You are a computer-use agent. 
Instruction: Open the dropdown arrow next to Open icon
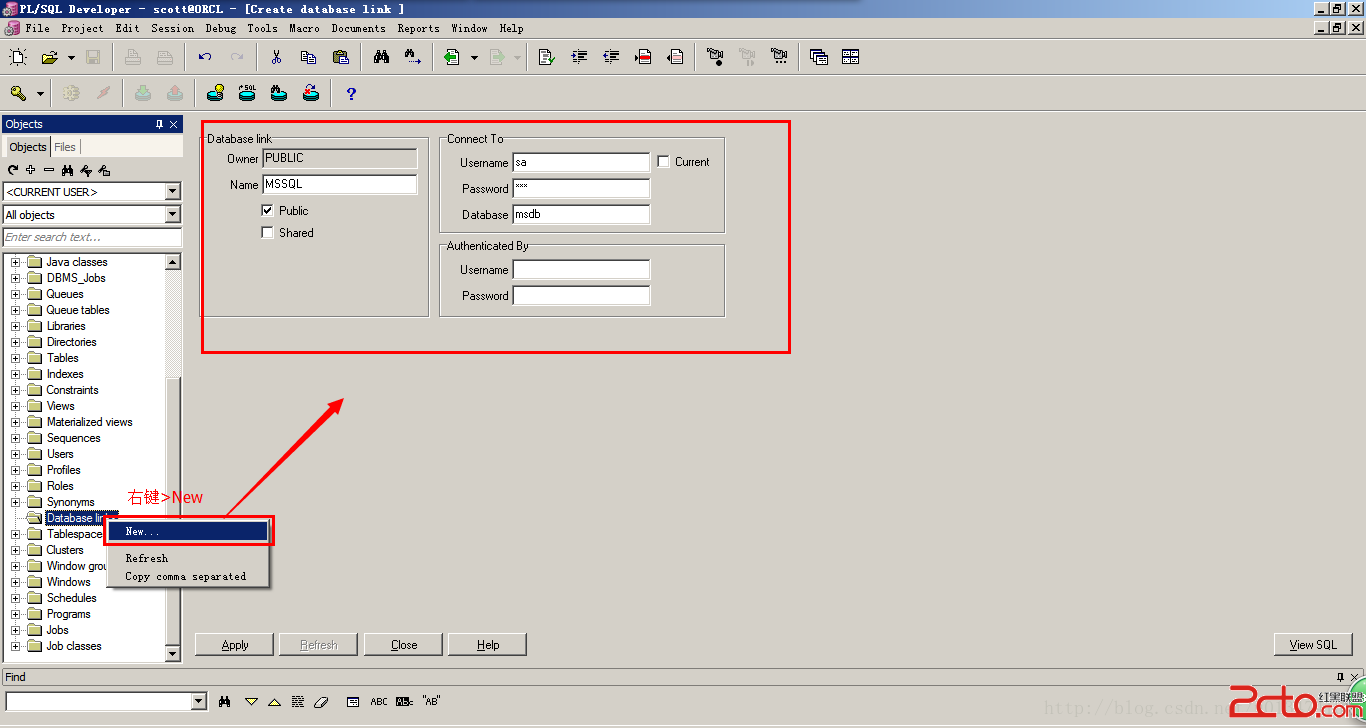tap(71, 58)
